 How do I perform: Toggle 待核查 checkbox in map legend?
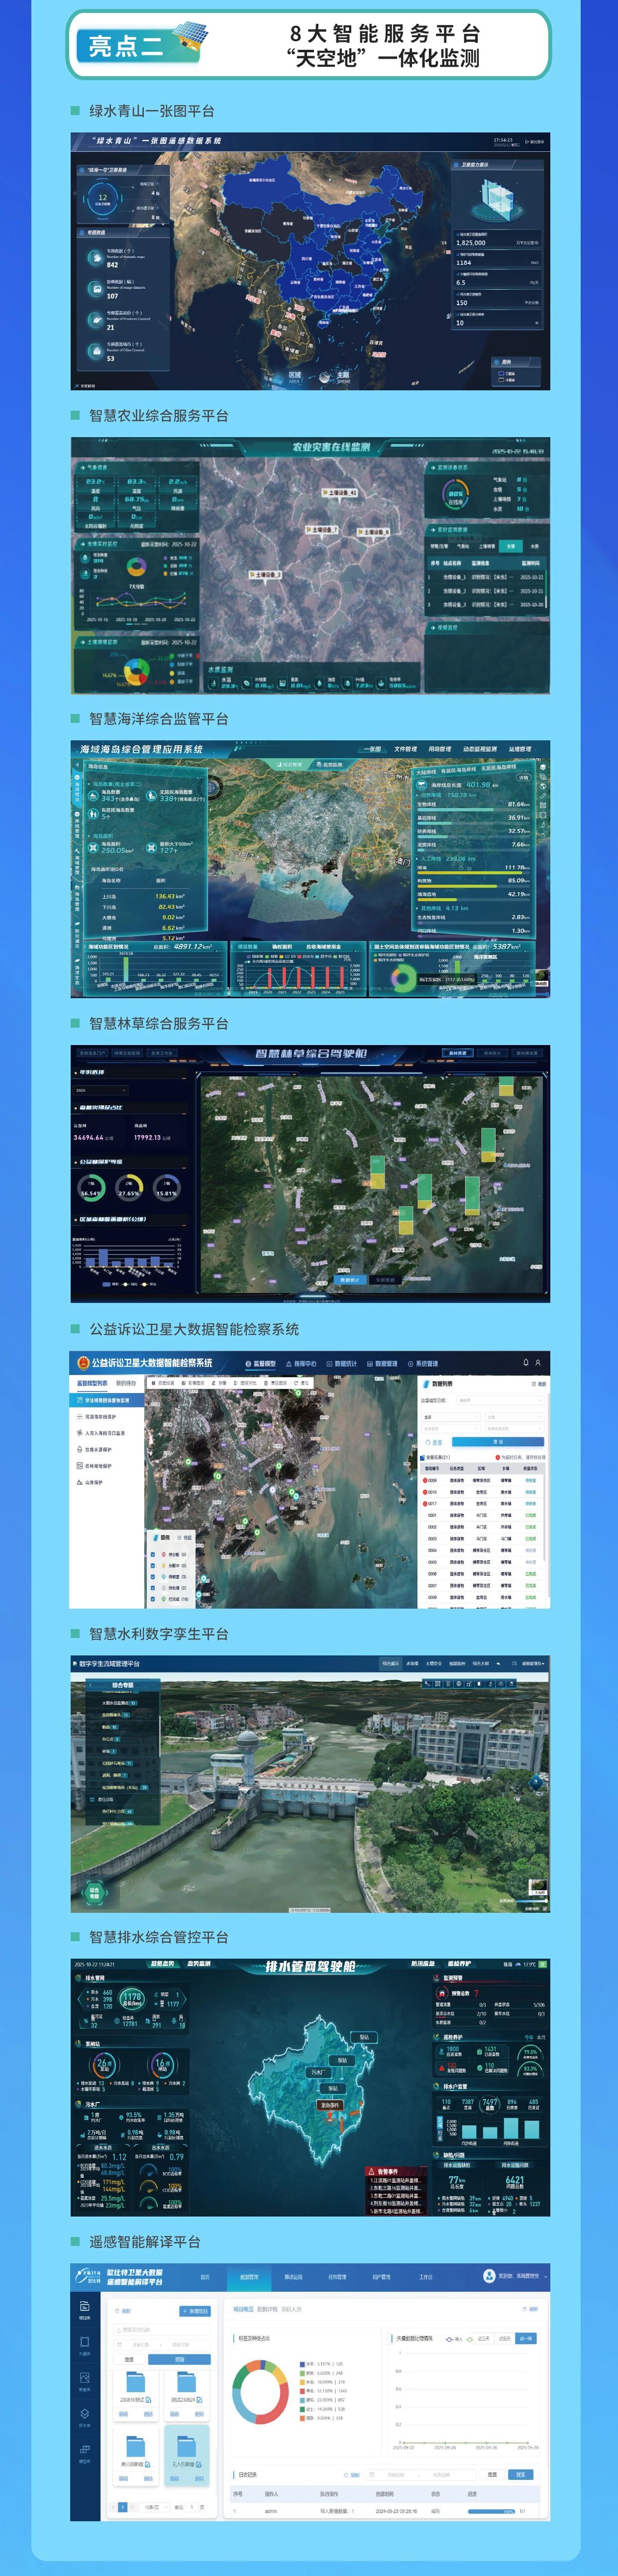coord(152,1577)
